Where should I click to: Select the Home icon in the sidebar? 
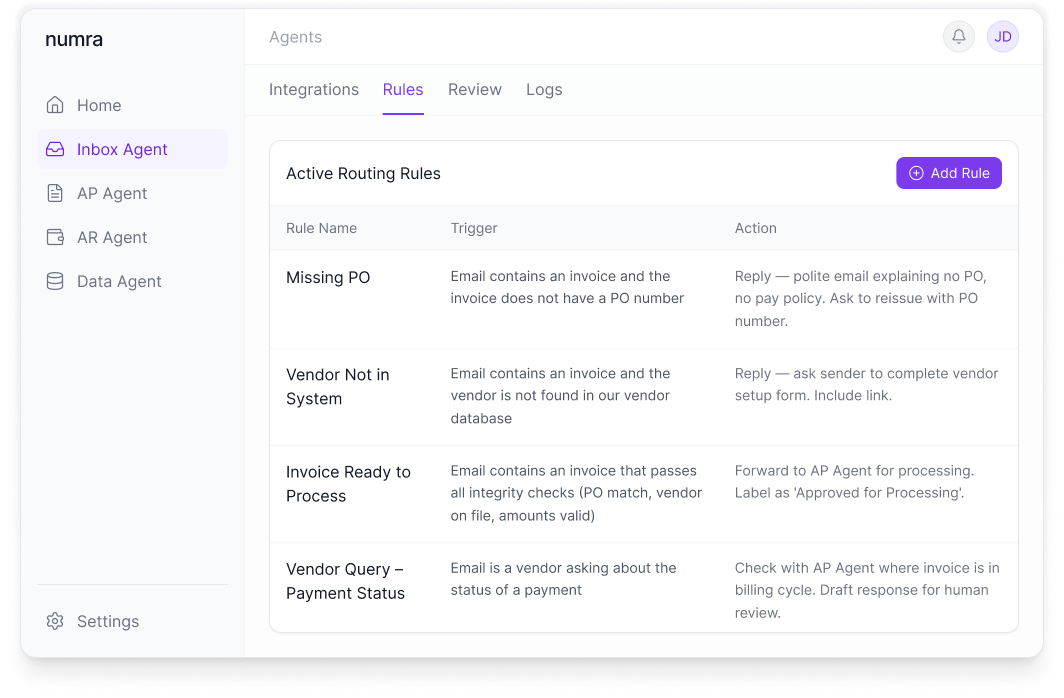click(x=57, y=104)
